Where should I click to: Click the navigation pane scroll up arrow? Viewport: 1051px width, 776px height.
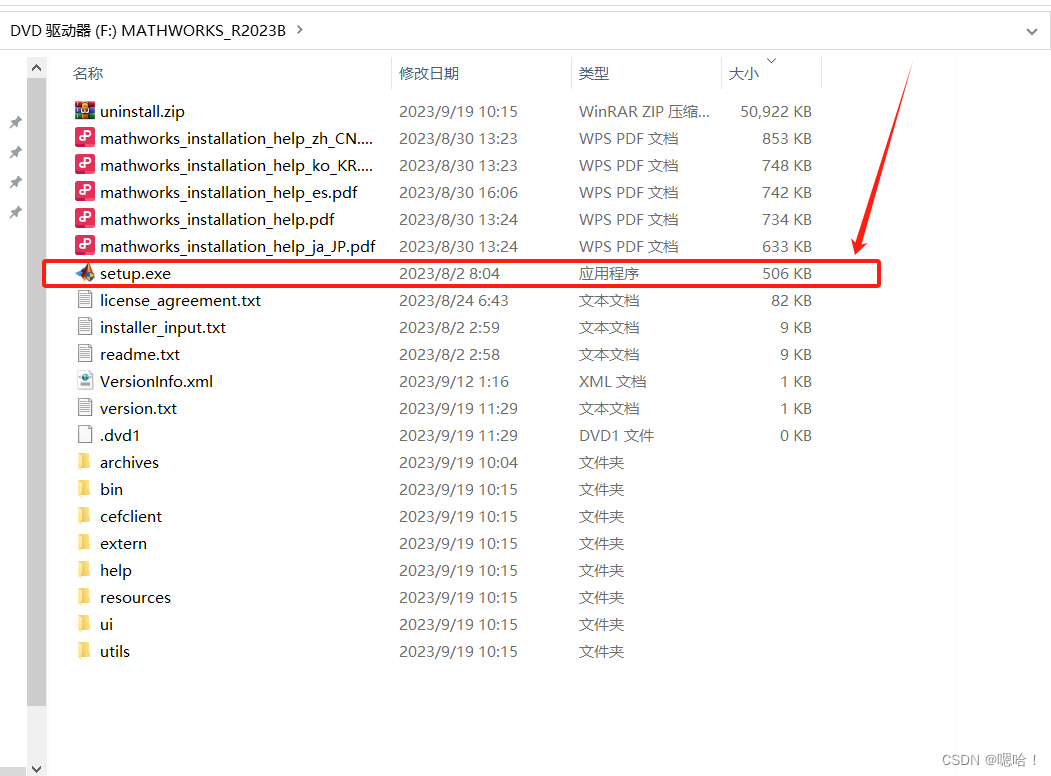pos(37,68)
